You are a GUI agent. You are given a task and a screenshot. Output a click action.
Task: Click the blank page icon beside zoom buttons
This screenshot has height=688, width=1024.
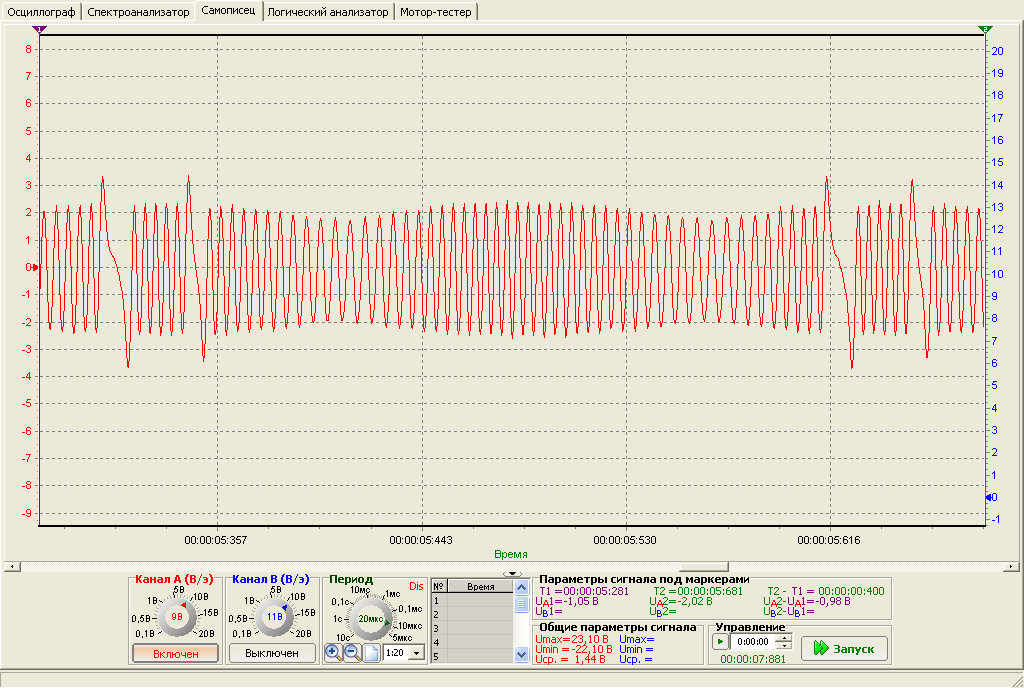click(372, 653)
